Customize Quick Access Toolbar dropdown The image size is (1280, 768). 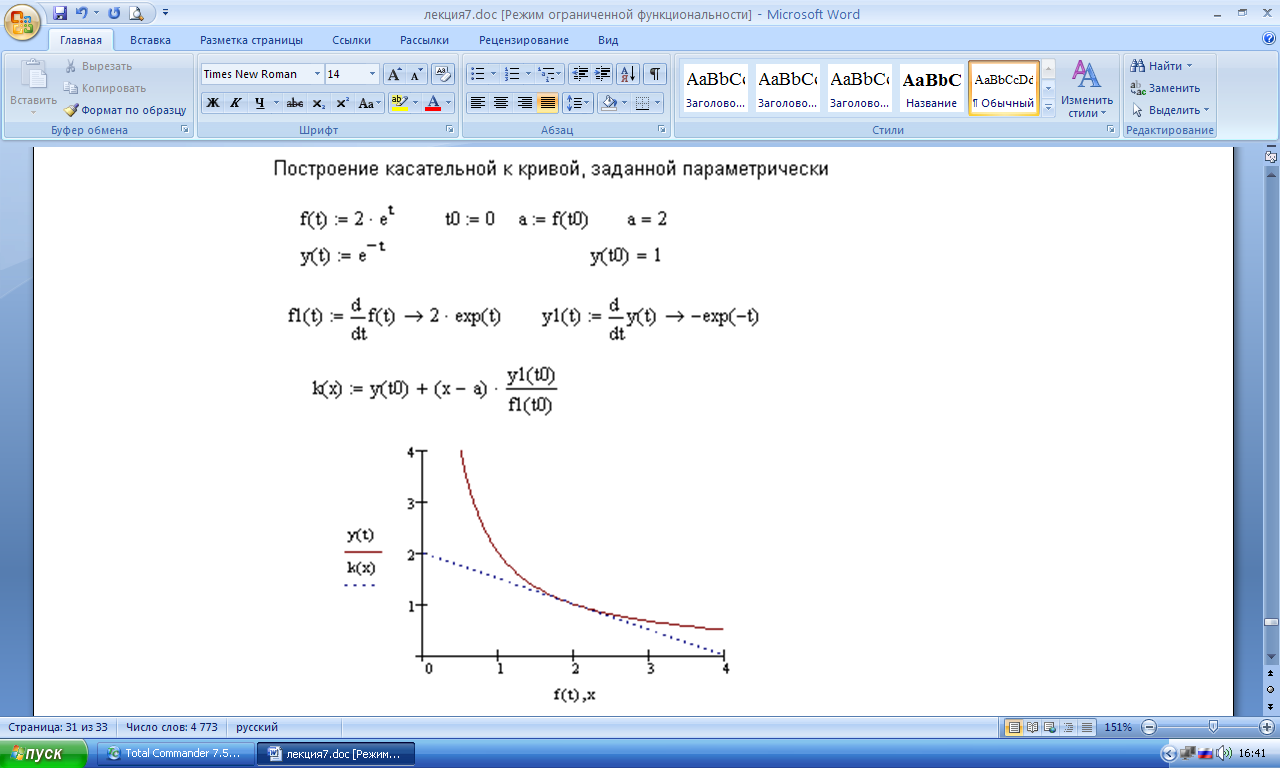[x=165, y=14]
